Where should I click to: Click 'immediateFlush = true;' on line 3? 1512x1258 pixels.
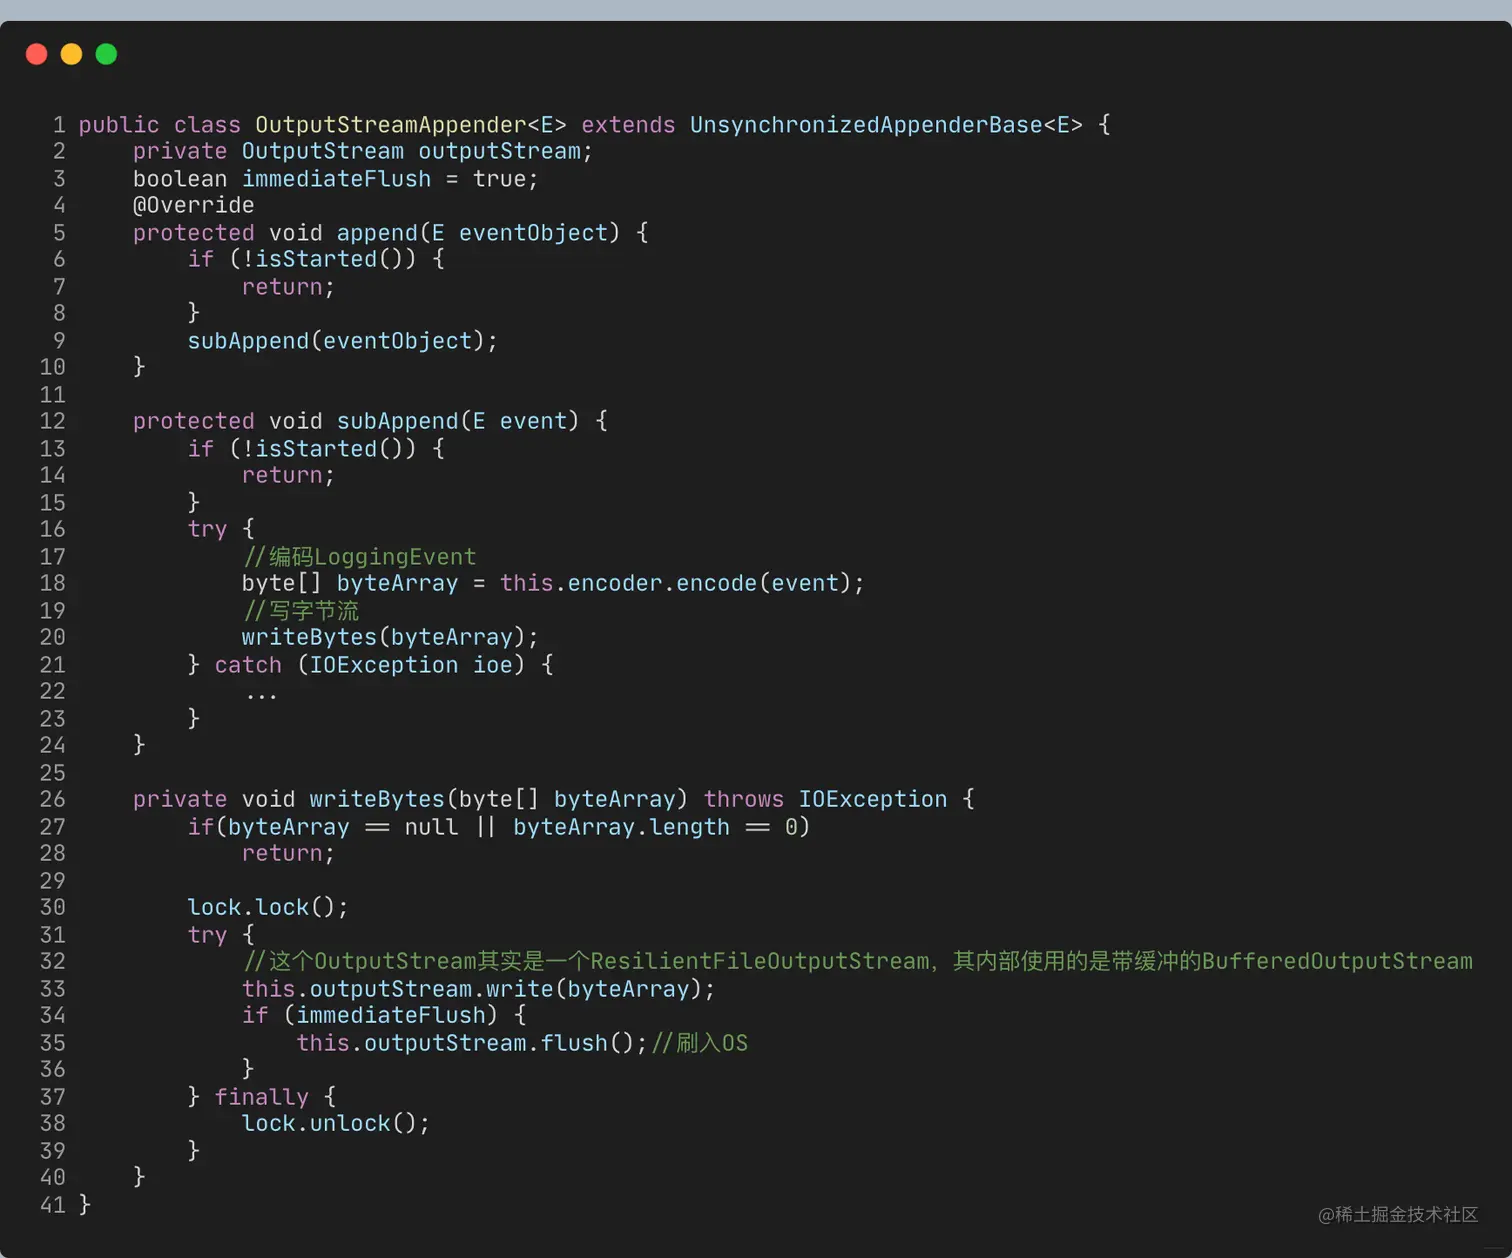390,179
